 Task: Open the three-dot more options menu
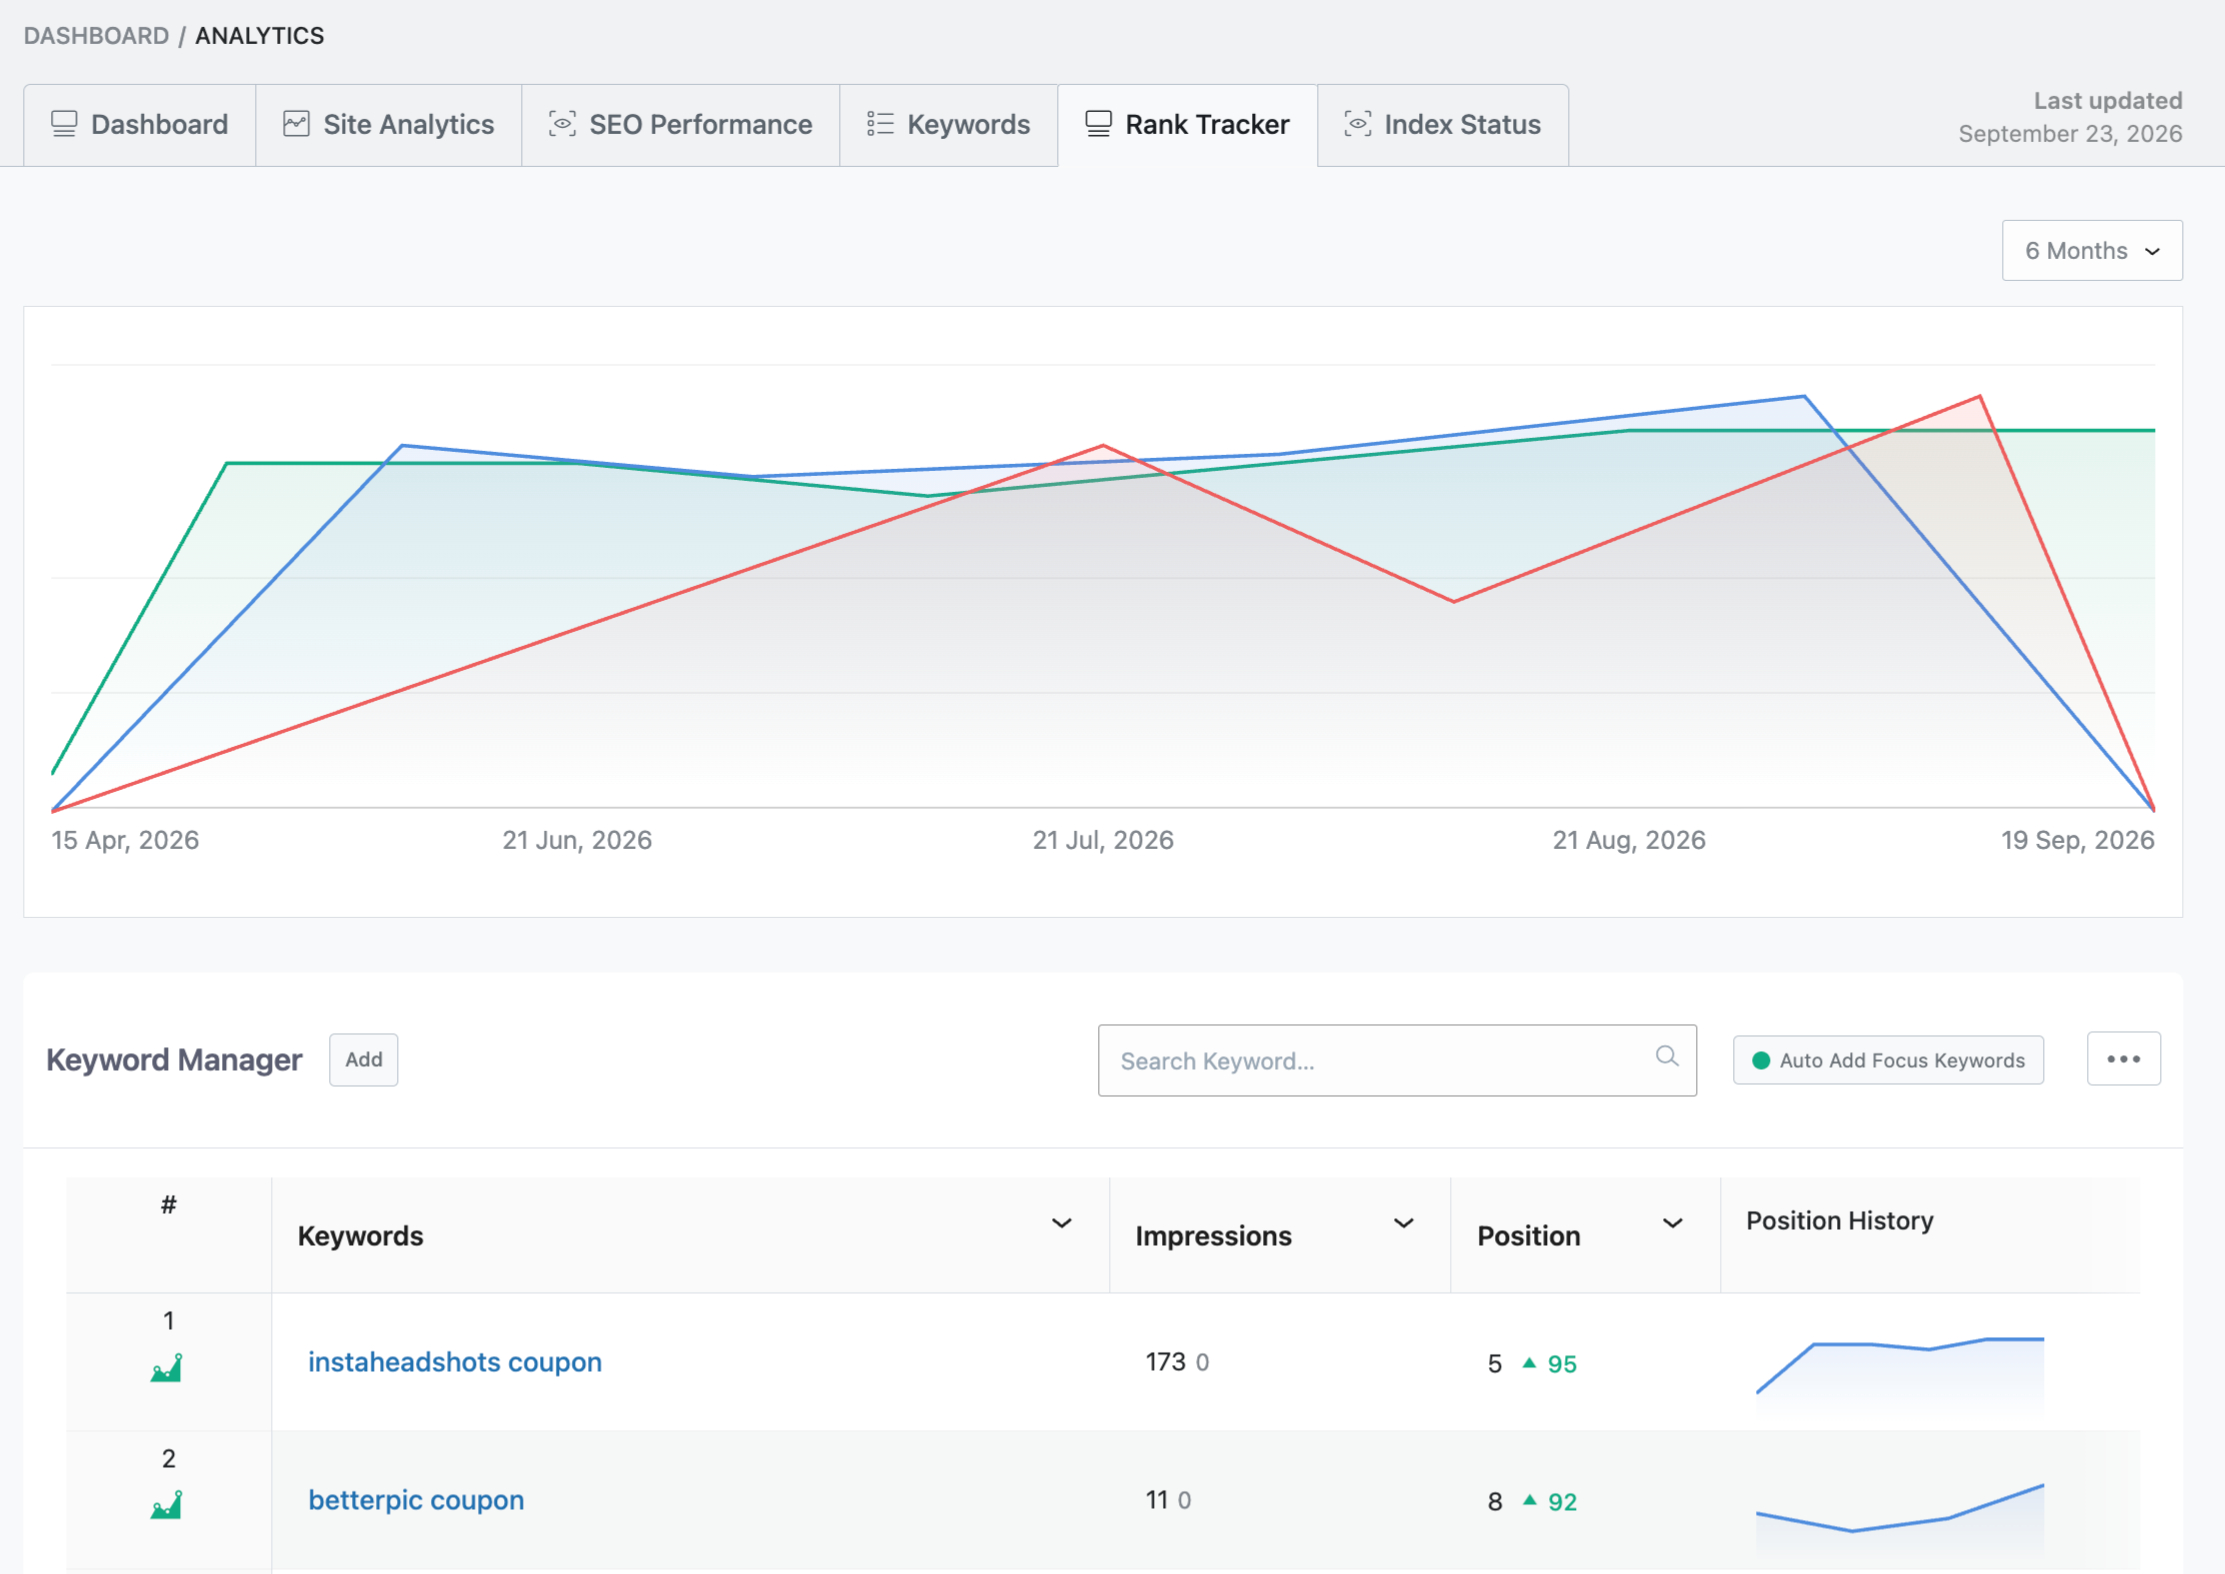tap(2123, 1059)
